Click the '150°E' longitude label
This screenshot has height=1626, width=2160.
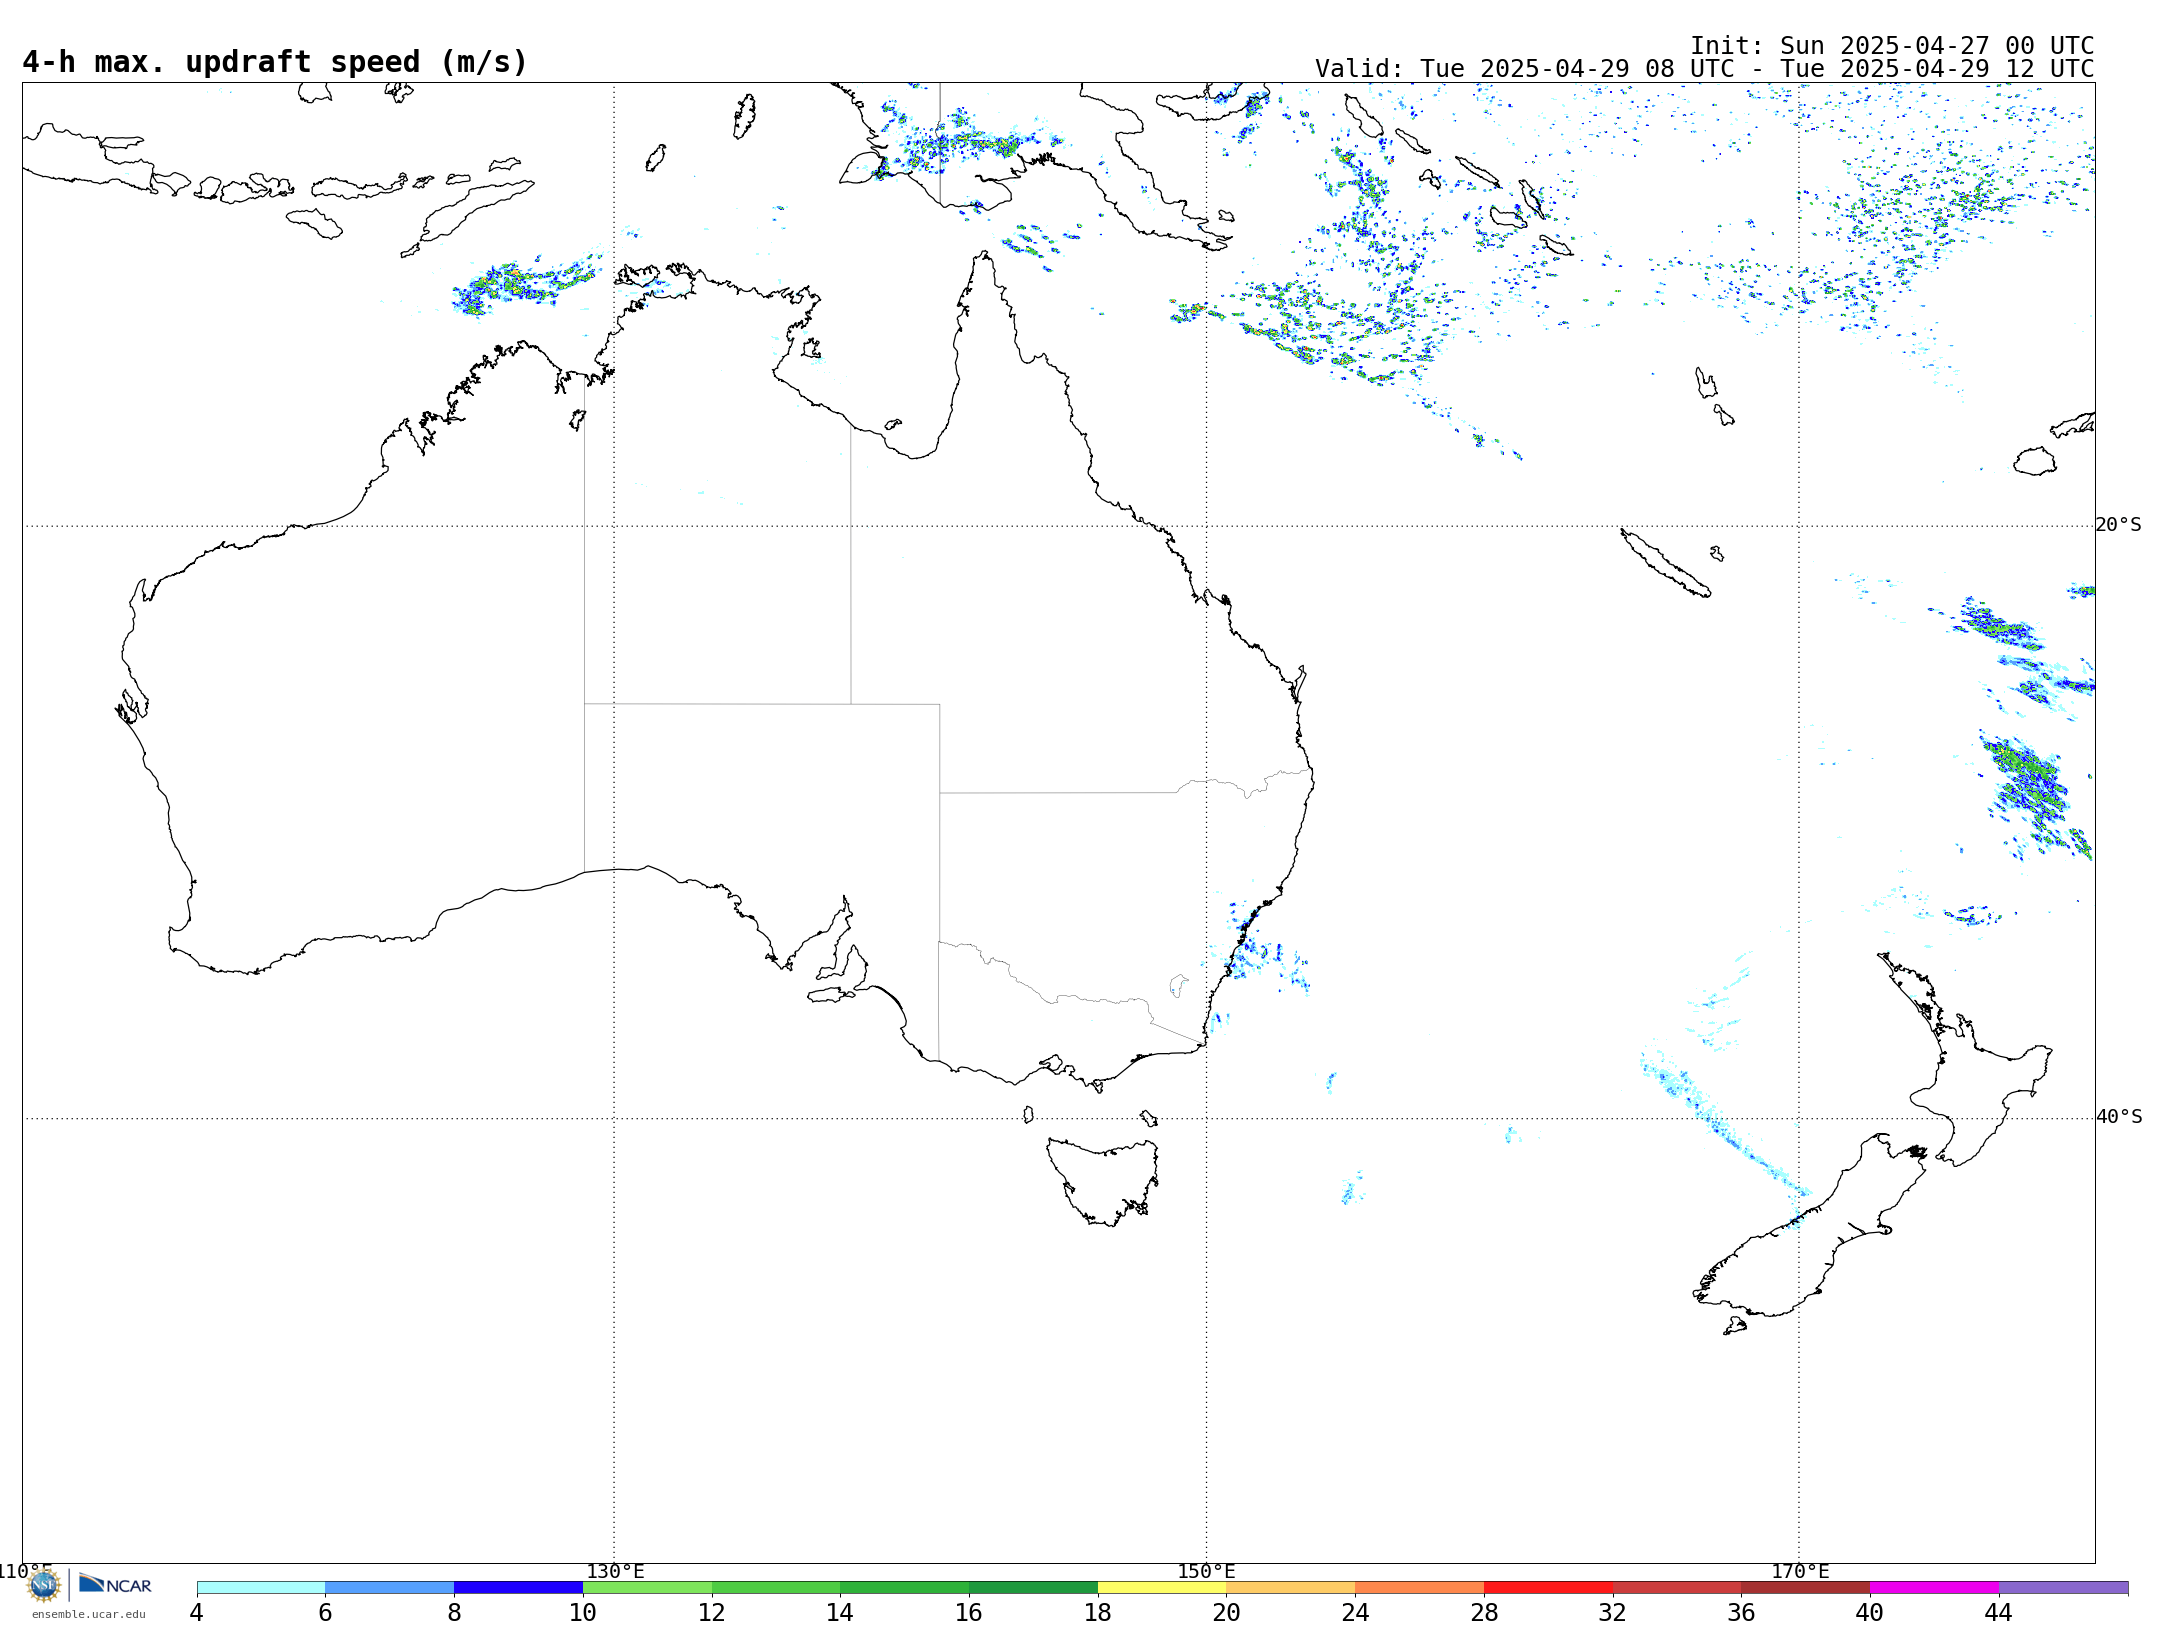(1206, 1571)
